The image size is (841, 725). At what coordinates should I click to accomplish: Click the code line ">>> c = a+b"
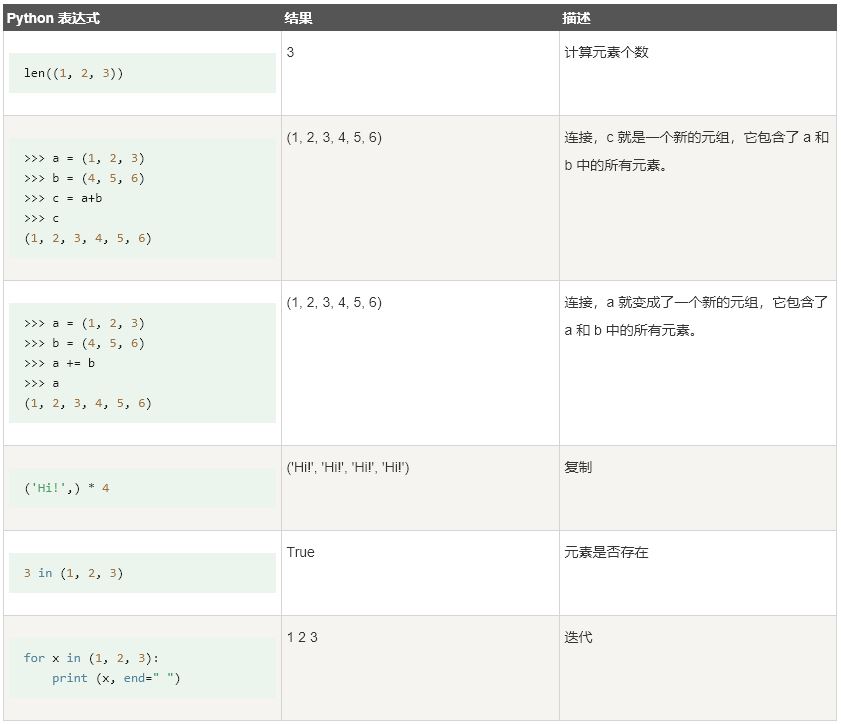(64, 198)
